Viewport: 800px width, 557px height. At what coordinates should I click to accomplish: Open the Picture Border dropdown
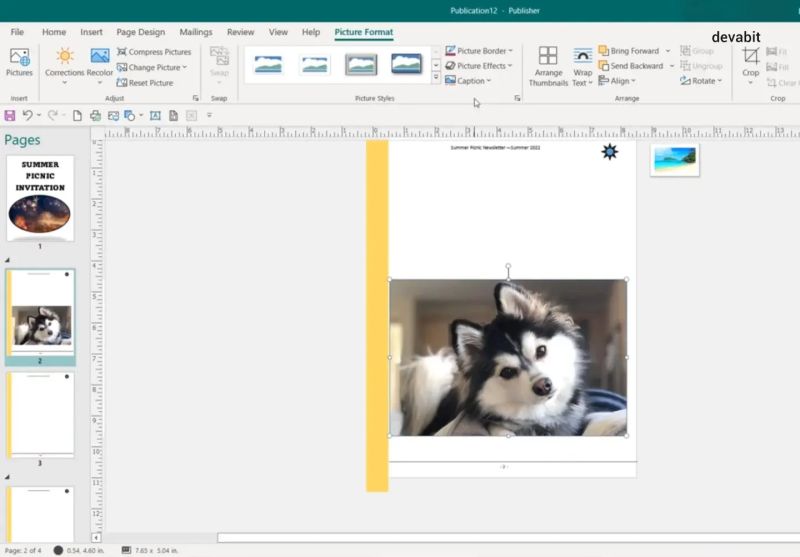click(479, 51)
